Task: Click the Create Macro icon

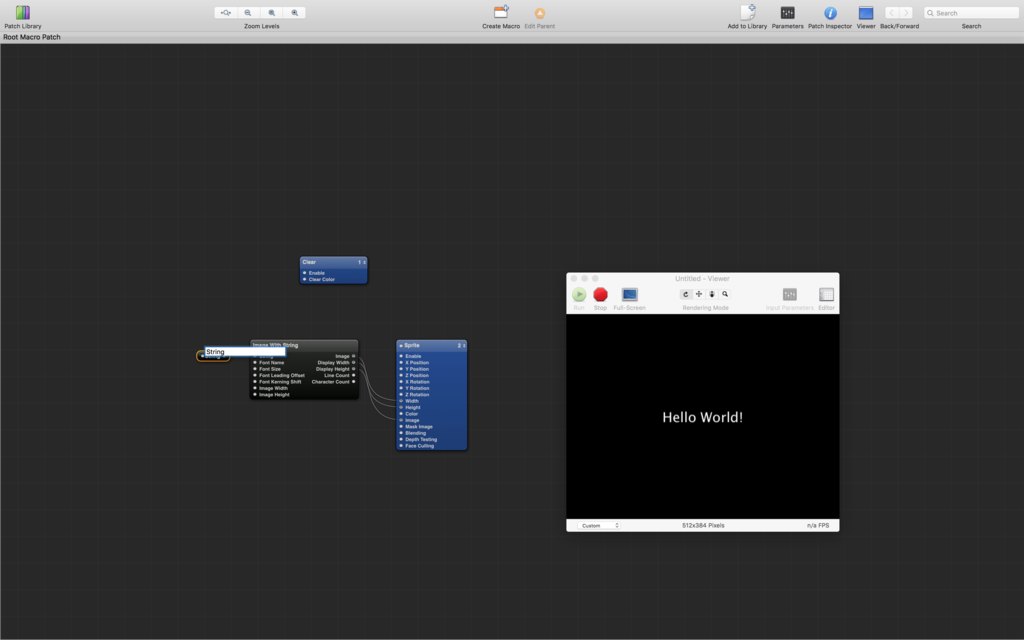Action: tap(501, 12)
